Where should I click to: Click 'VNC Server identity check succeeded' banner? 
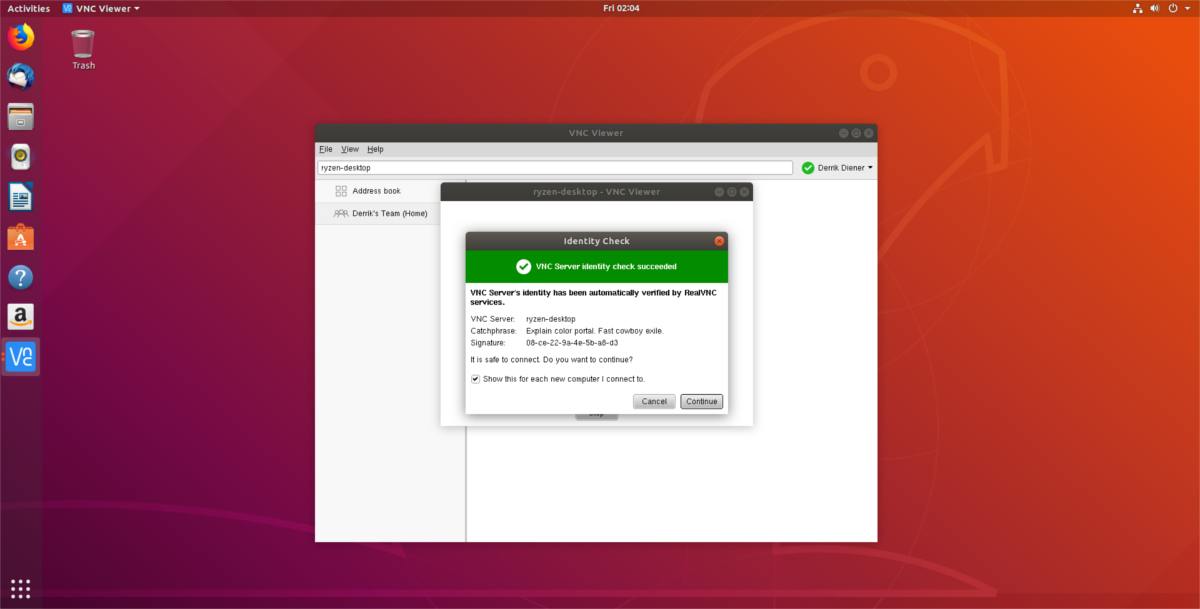click(x=597, y=267)
